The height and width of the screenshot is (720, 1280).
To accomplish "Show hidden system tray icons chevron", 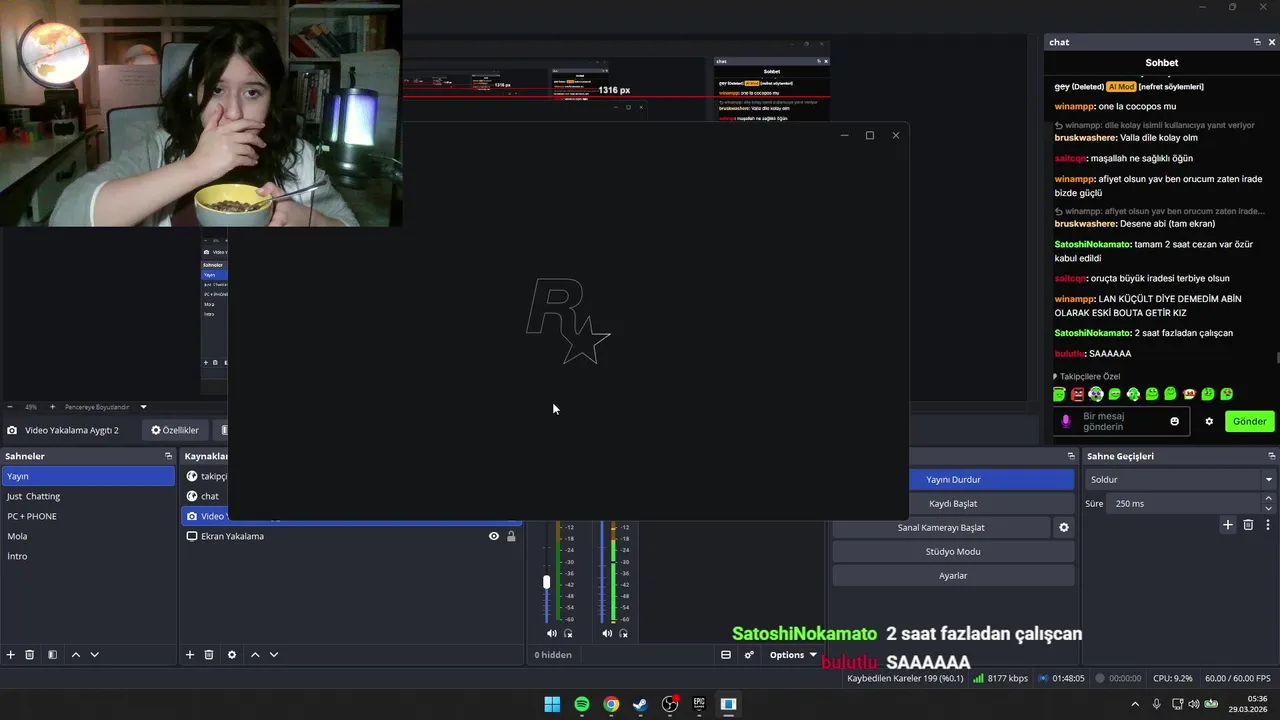I will coord(1134,704).
